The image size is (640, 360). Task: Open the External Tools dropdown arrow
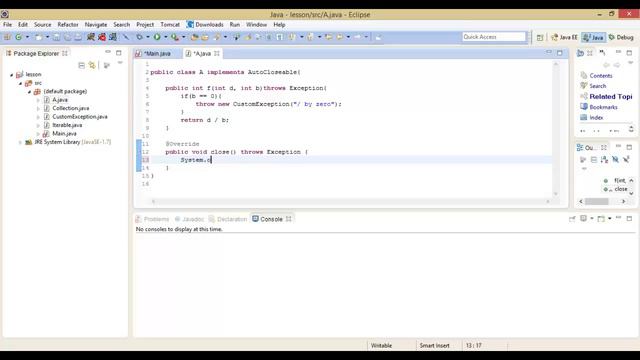[x=183, y=37]
